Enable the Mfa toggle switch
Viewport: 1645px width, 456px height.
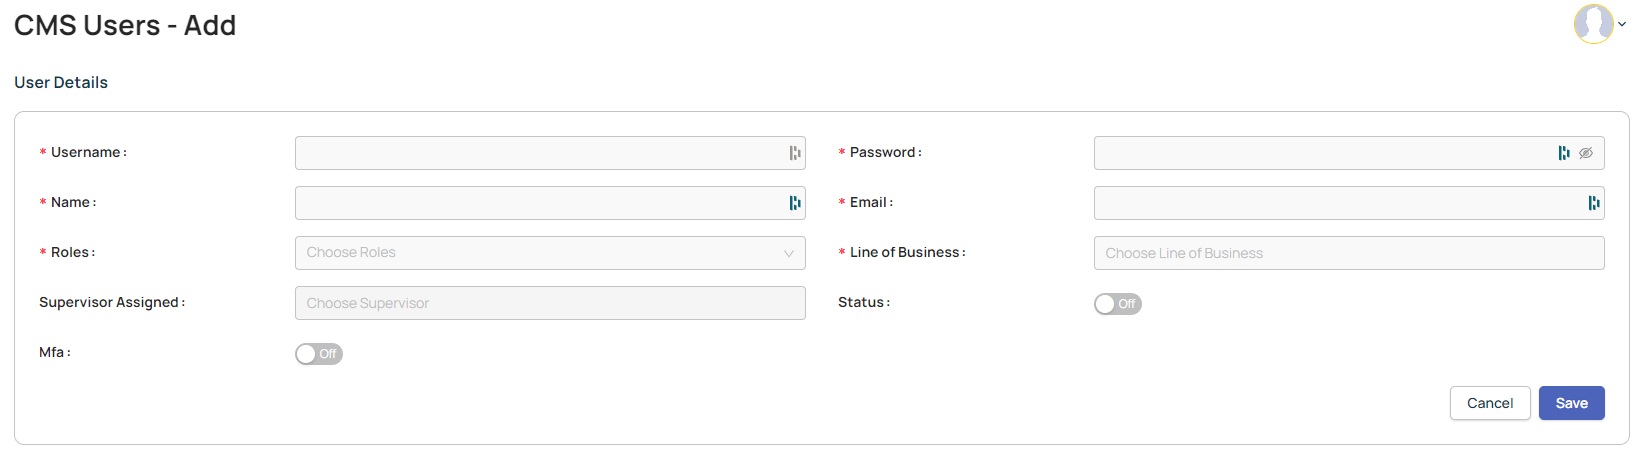[x=319, y=354]
